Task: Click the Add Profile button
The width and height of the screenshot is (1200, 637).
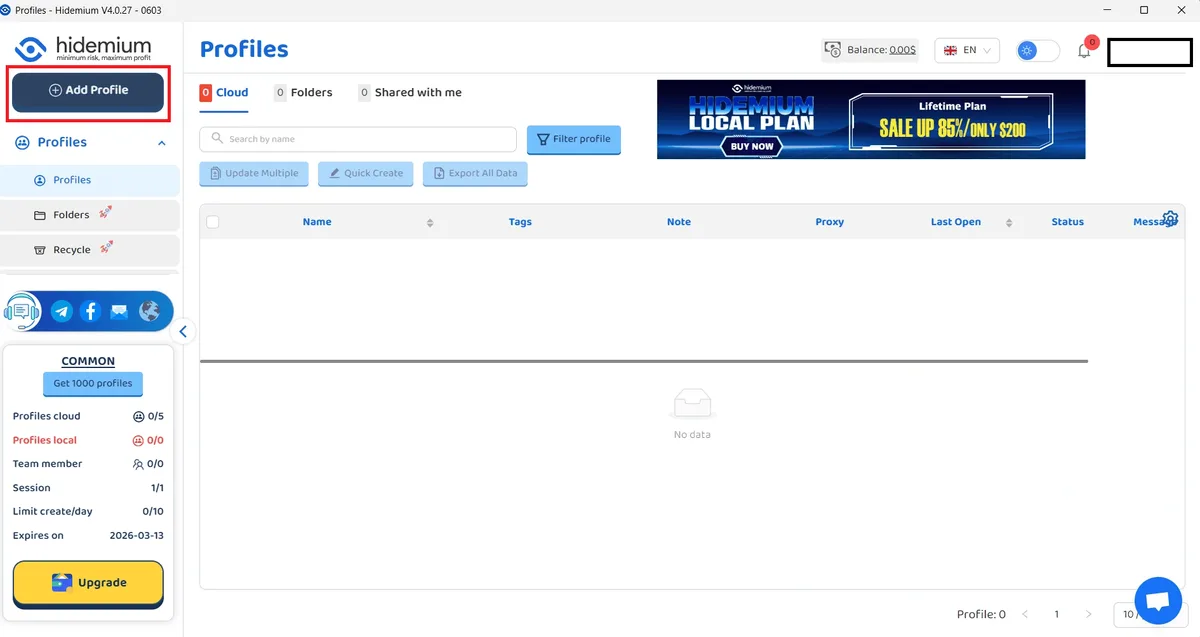Action: pos(89,91)
